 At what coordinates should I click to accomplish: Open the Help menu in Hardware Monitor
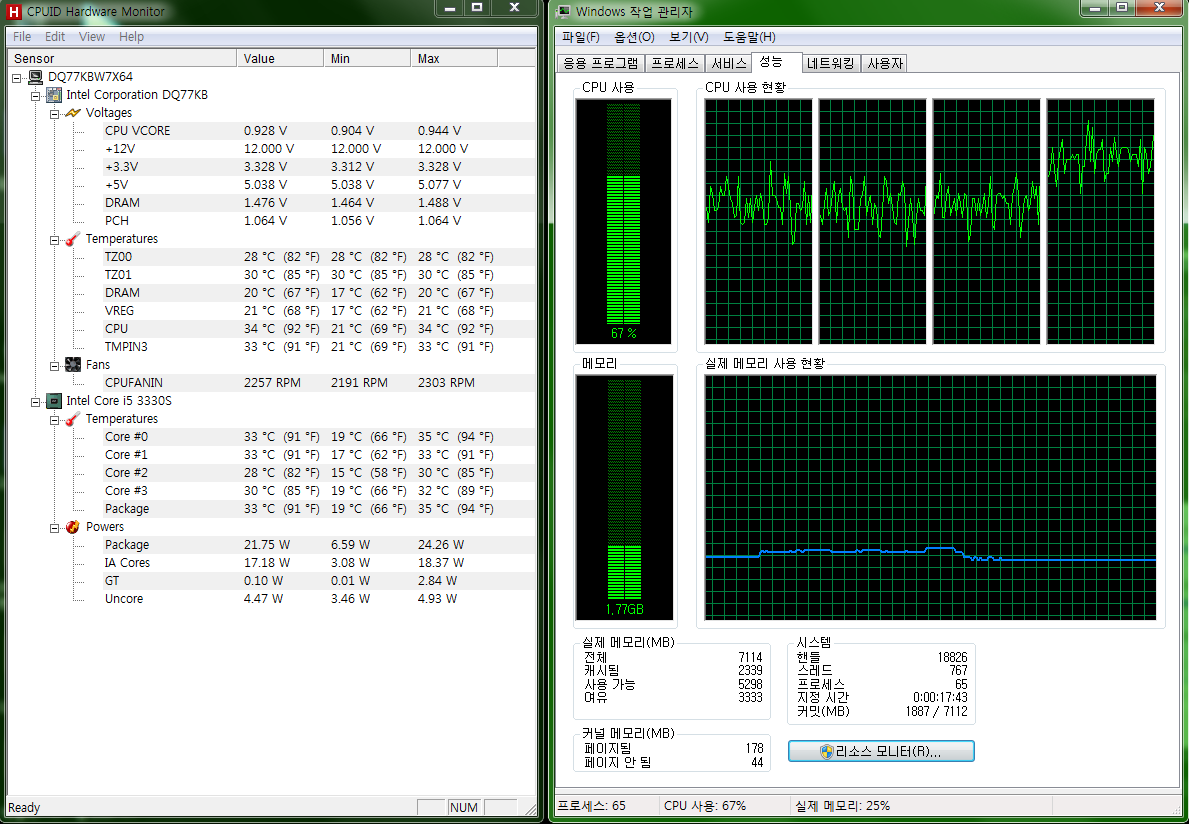(x=131, y=36)
